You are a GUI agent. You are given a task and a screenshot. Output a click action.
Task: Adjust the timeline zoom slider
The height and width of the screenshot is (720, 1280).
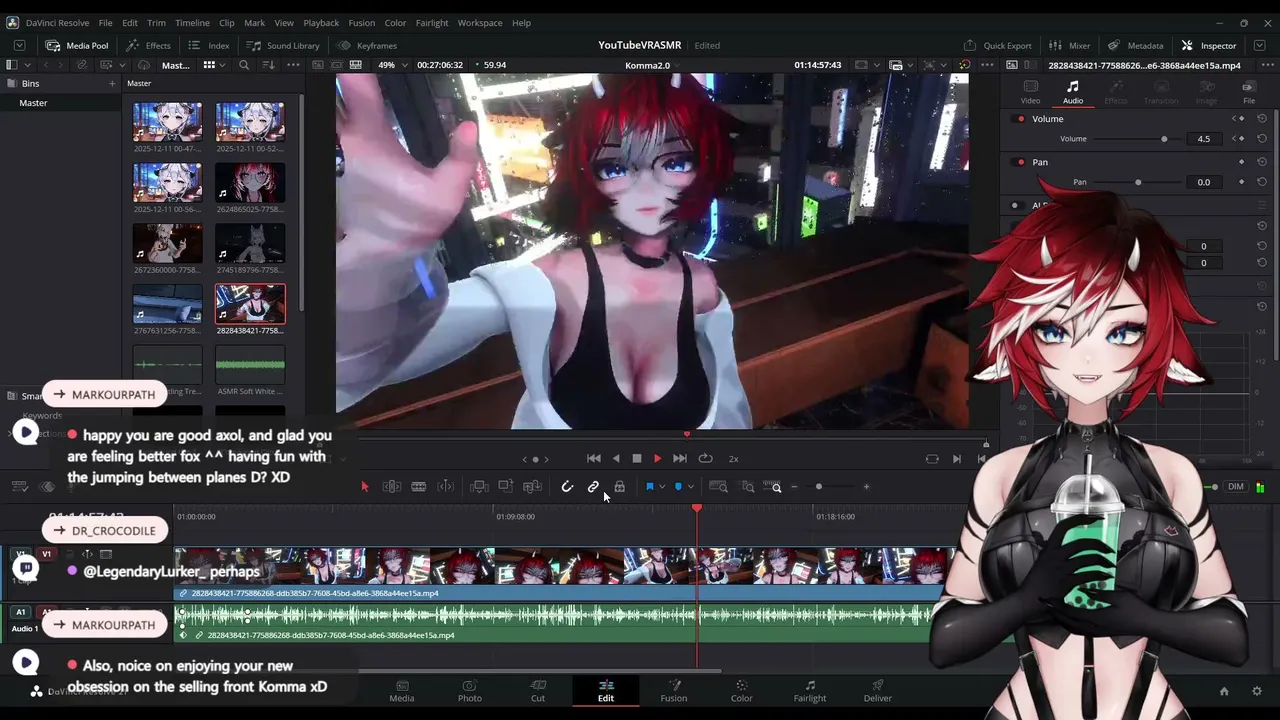pyautogui.click(x=819, y=487)
